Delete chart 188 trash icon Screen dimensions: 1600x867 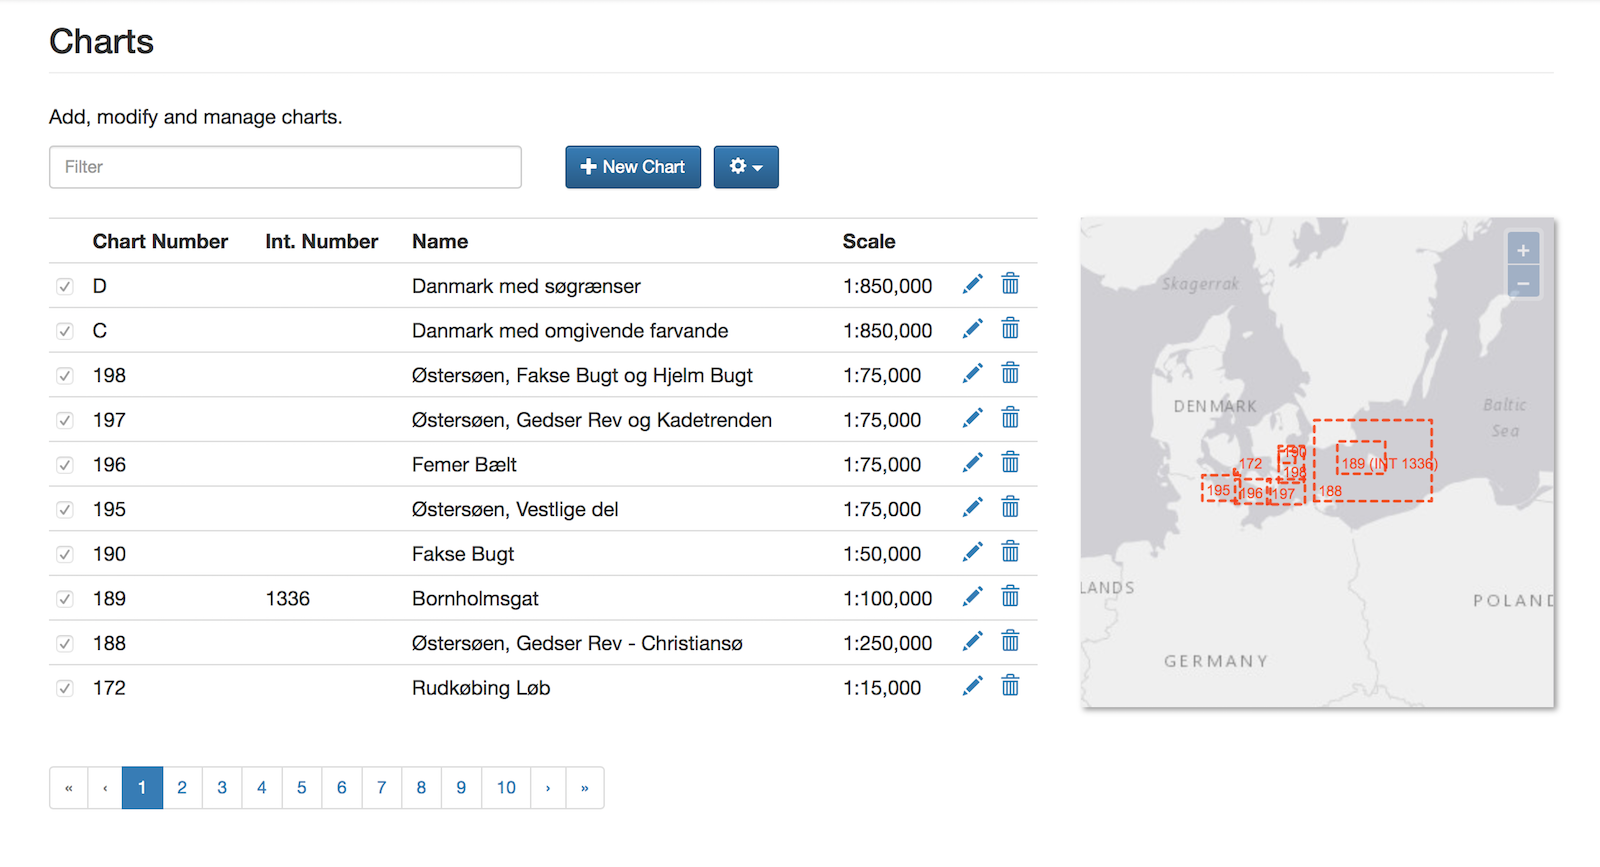point(1010,640)
